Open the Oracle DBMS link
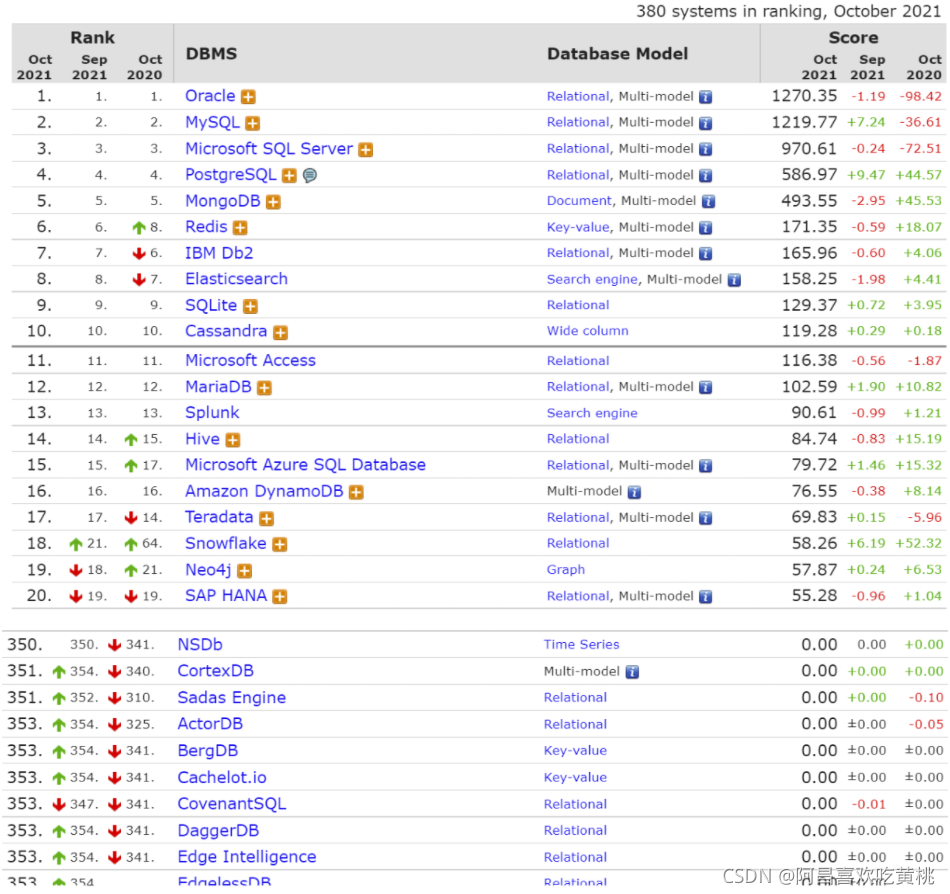The image size is (950, 894). click(x=210, y=96)
